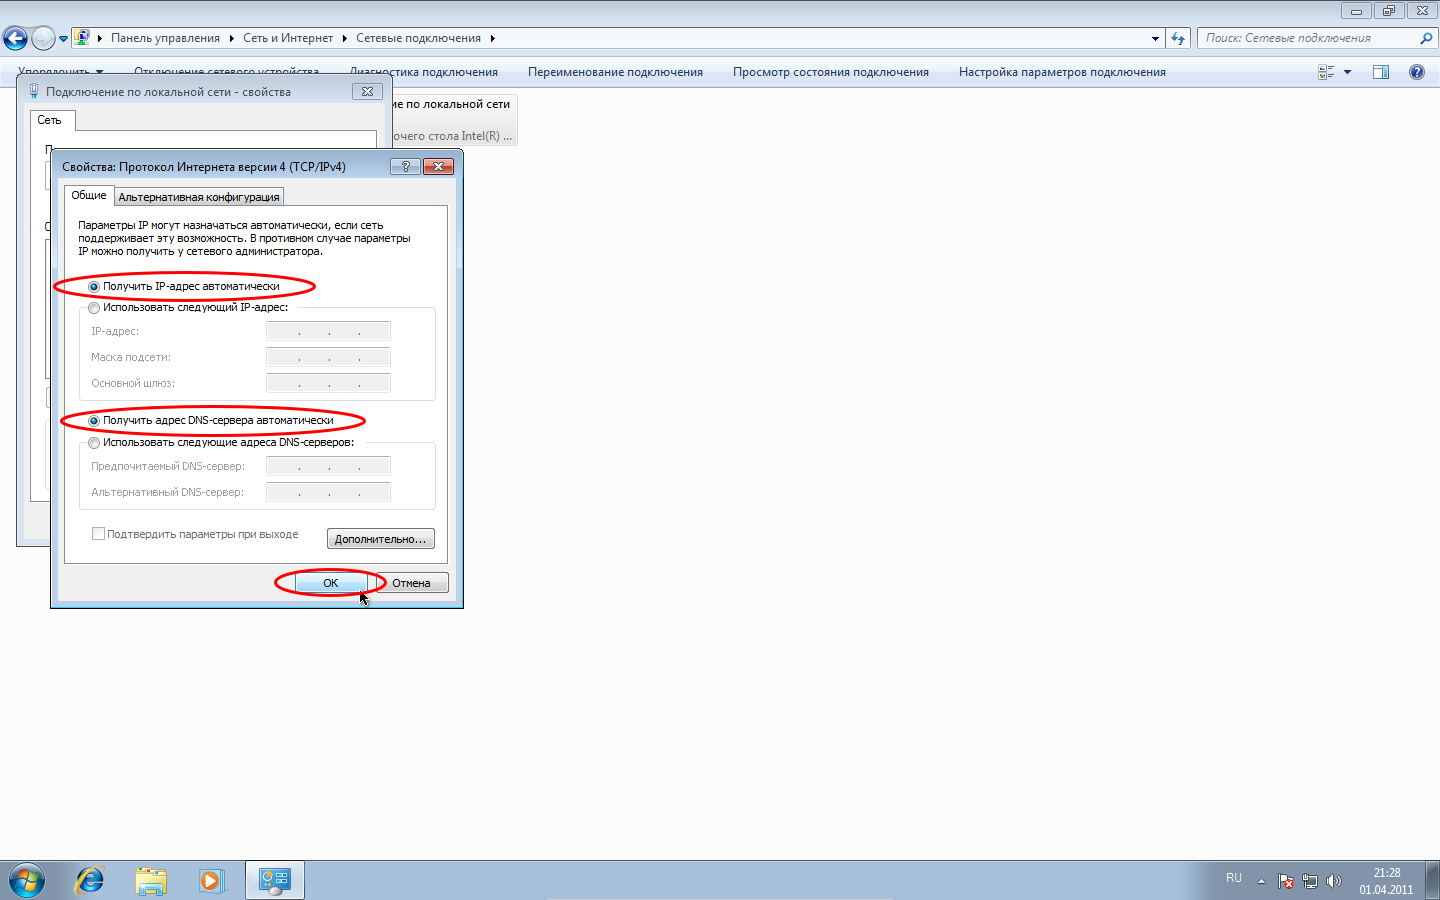Viewport: 1440px width, 900px height.
Task: Select Получить адрес DNS-сервера автоматически
Action: coord(212,420)
